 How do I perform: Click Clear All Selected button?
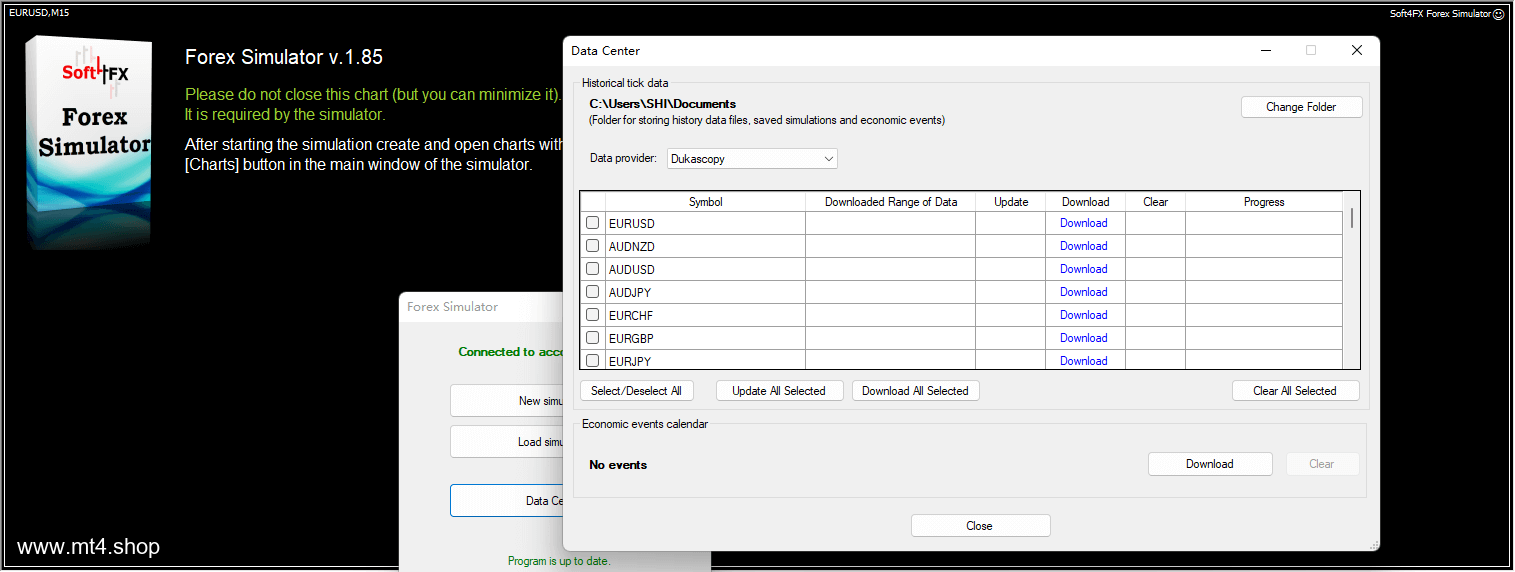tap(1295, 391)
